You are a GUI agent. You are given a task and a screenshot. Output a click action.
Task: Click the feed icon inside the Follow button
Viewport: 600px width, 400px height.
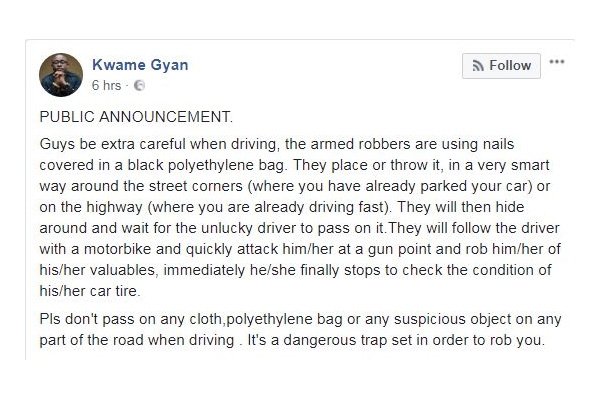coord(478,66)
